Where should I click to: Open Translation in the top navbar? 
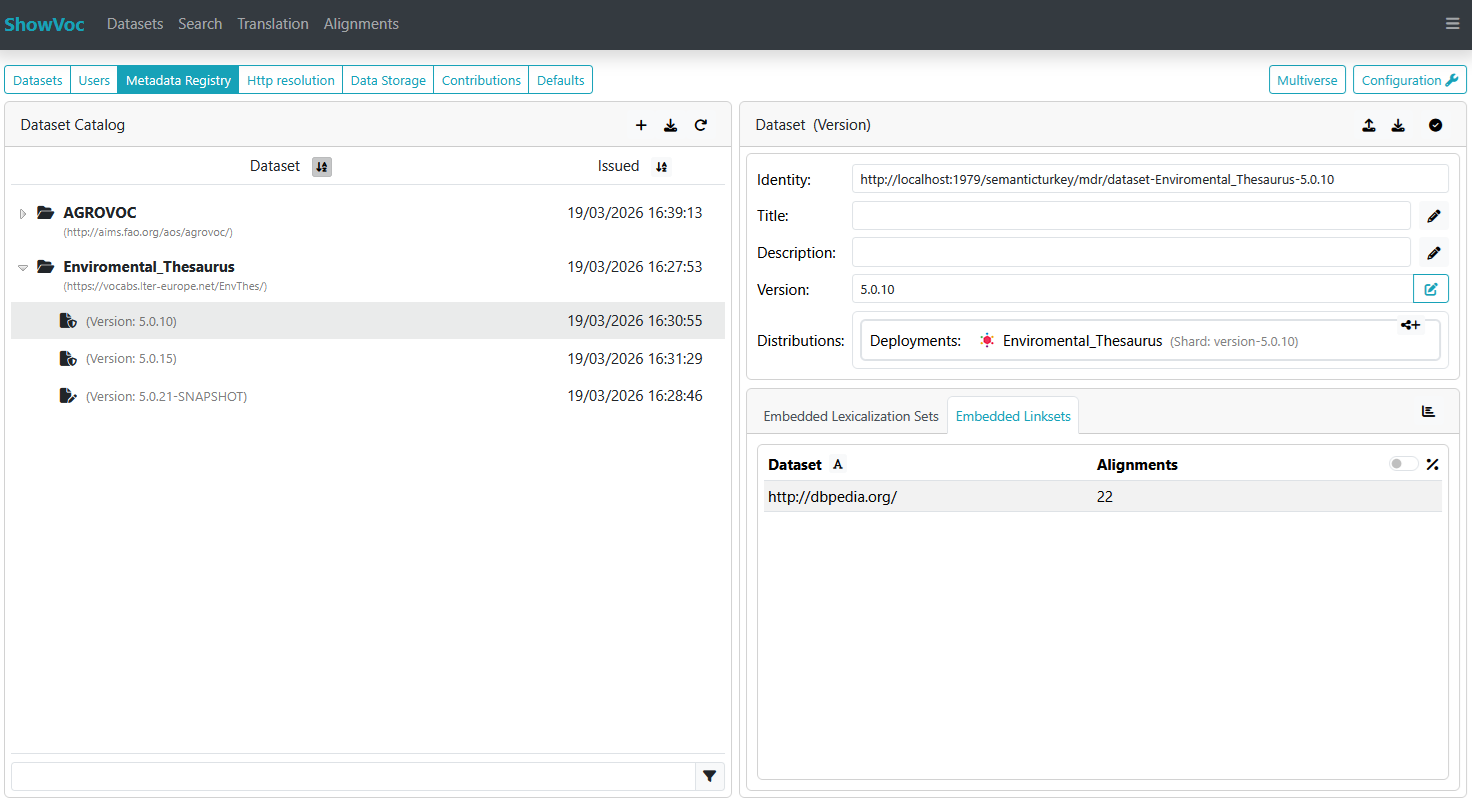click(273, 24)
